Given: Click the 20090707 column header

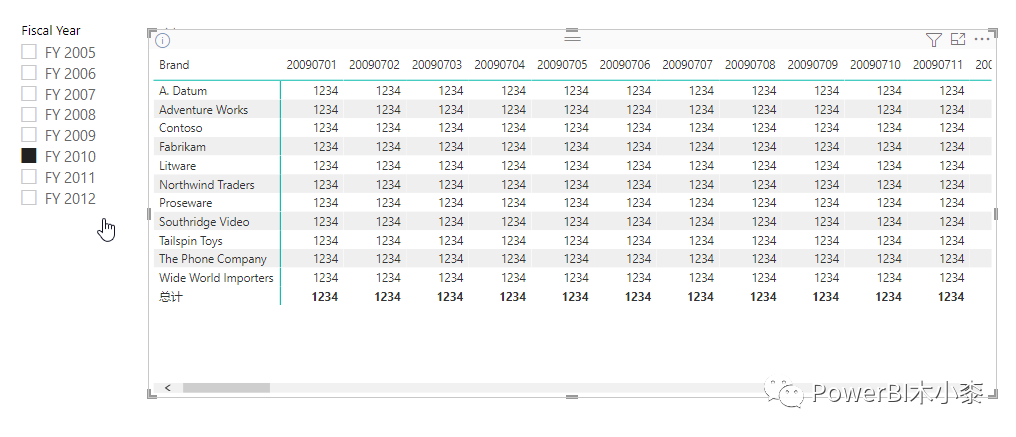Looking at the screenshot, I should point(687,65).
